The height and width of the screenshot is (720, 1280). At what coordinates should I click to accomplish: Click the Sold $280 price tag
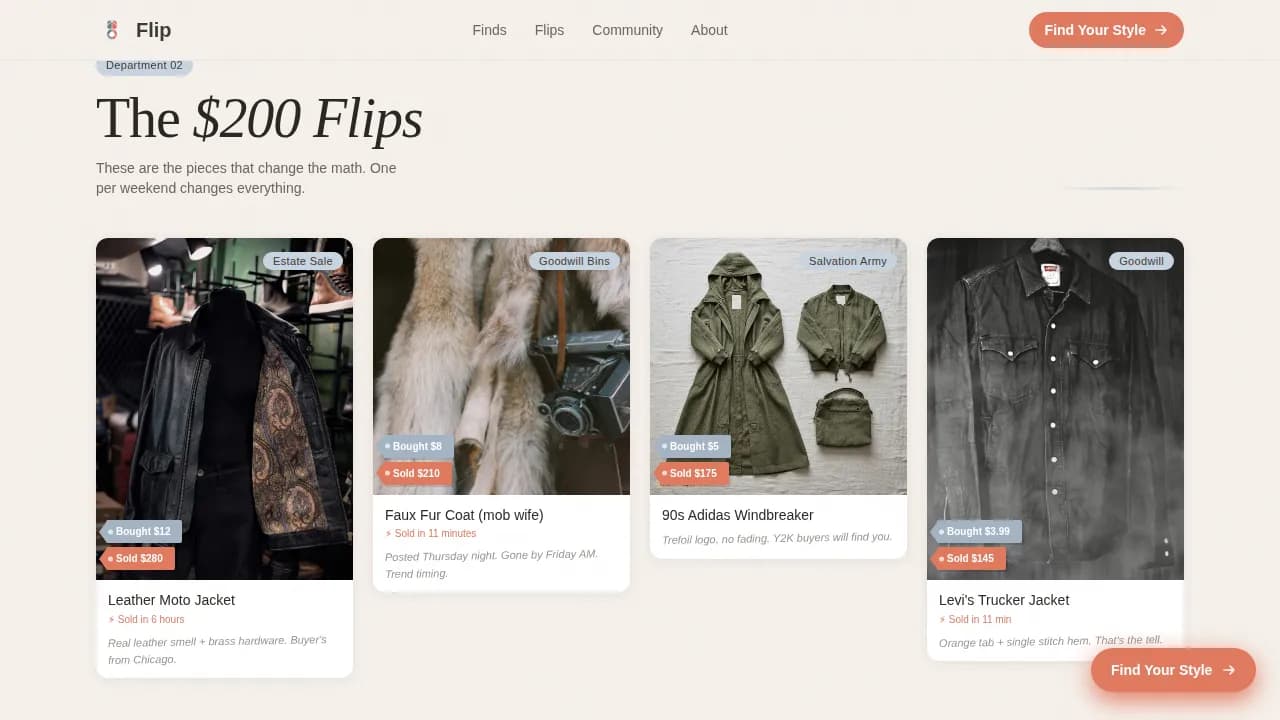pyautogui.click(x=136, y=558)
